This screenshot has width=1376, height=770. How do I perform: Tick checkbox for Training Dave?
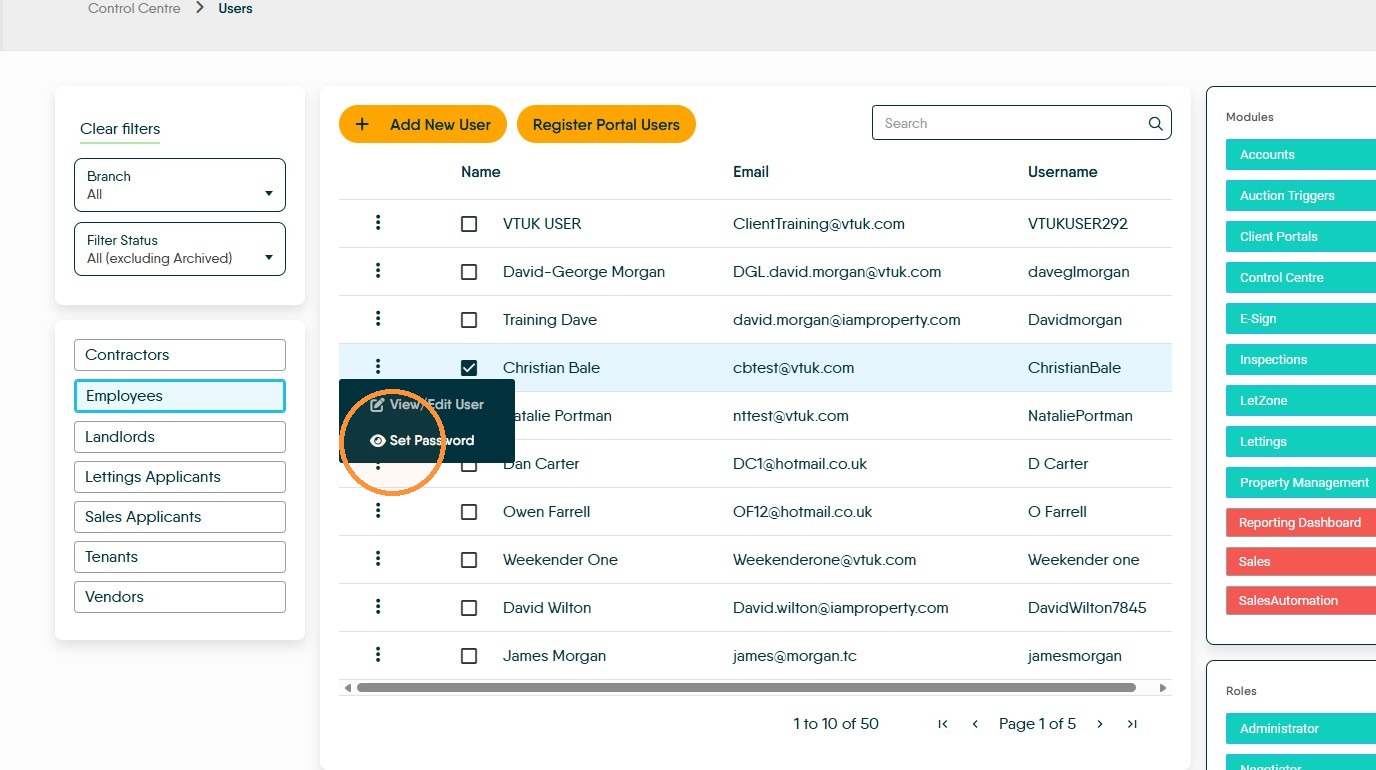tap(469, 320)
